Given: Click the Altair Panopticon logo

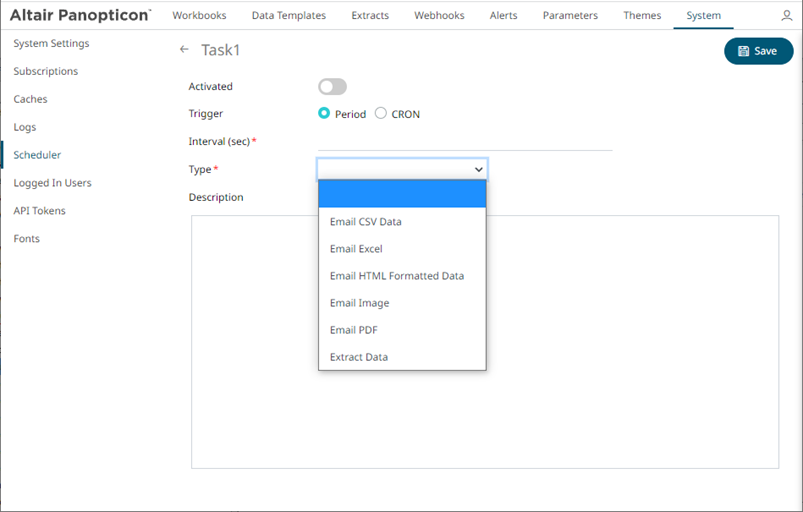Looking at the screenshot, I should [80, 16].
